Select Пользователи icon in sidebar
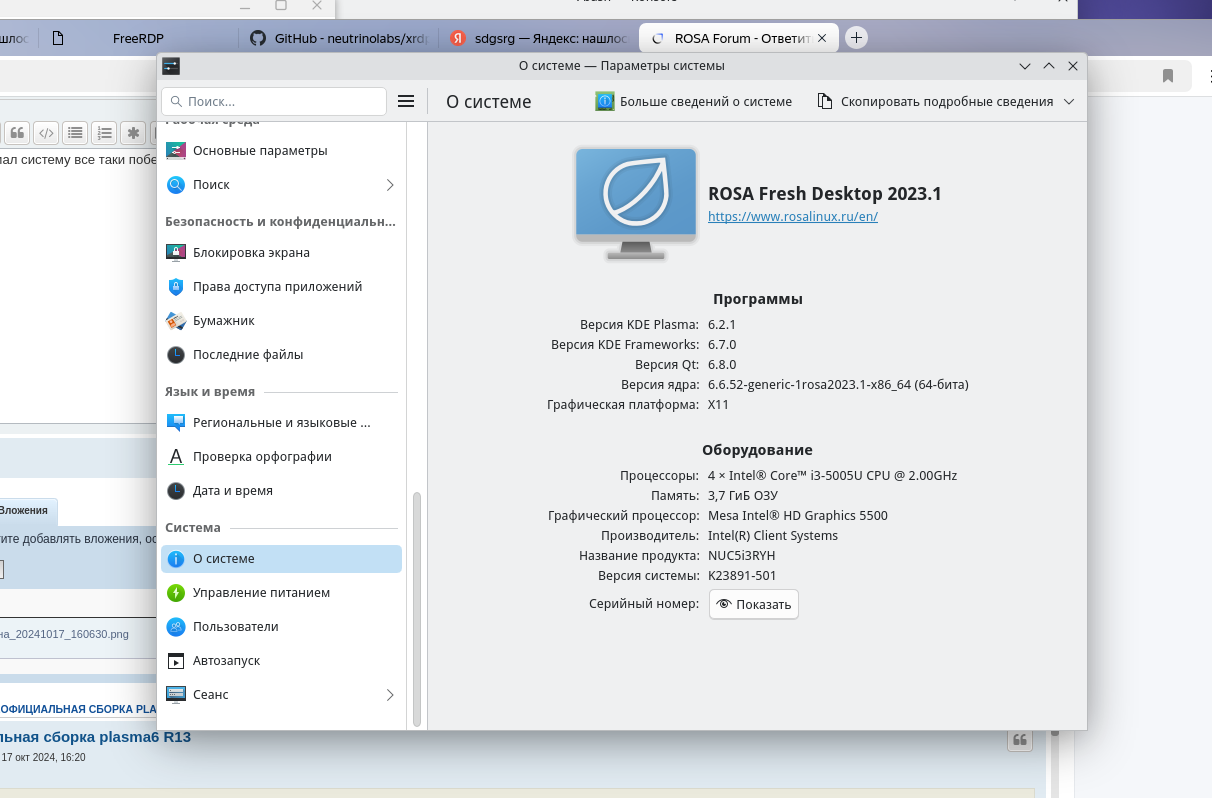The height and width of the screenshot is (798, 1212). coord(176,627)
